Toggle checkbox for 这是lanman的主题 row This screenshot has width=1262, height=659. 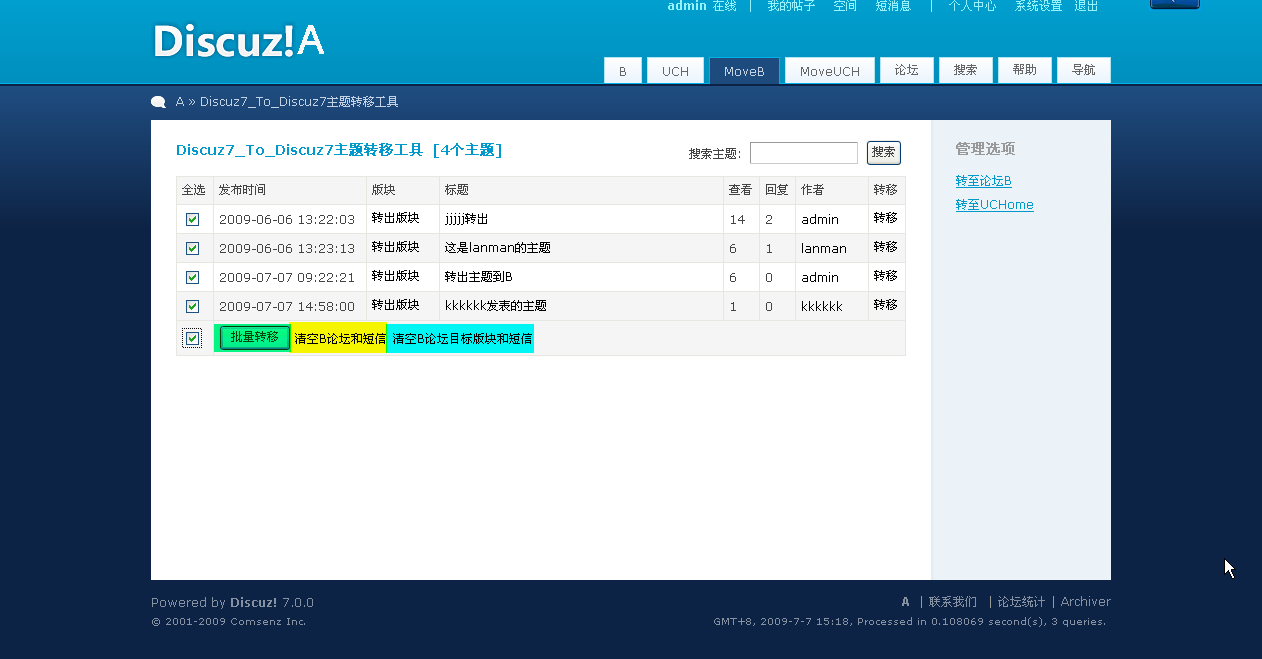[193, 248]
